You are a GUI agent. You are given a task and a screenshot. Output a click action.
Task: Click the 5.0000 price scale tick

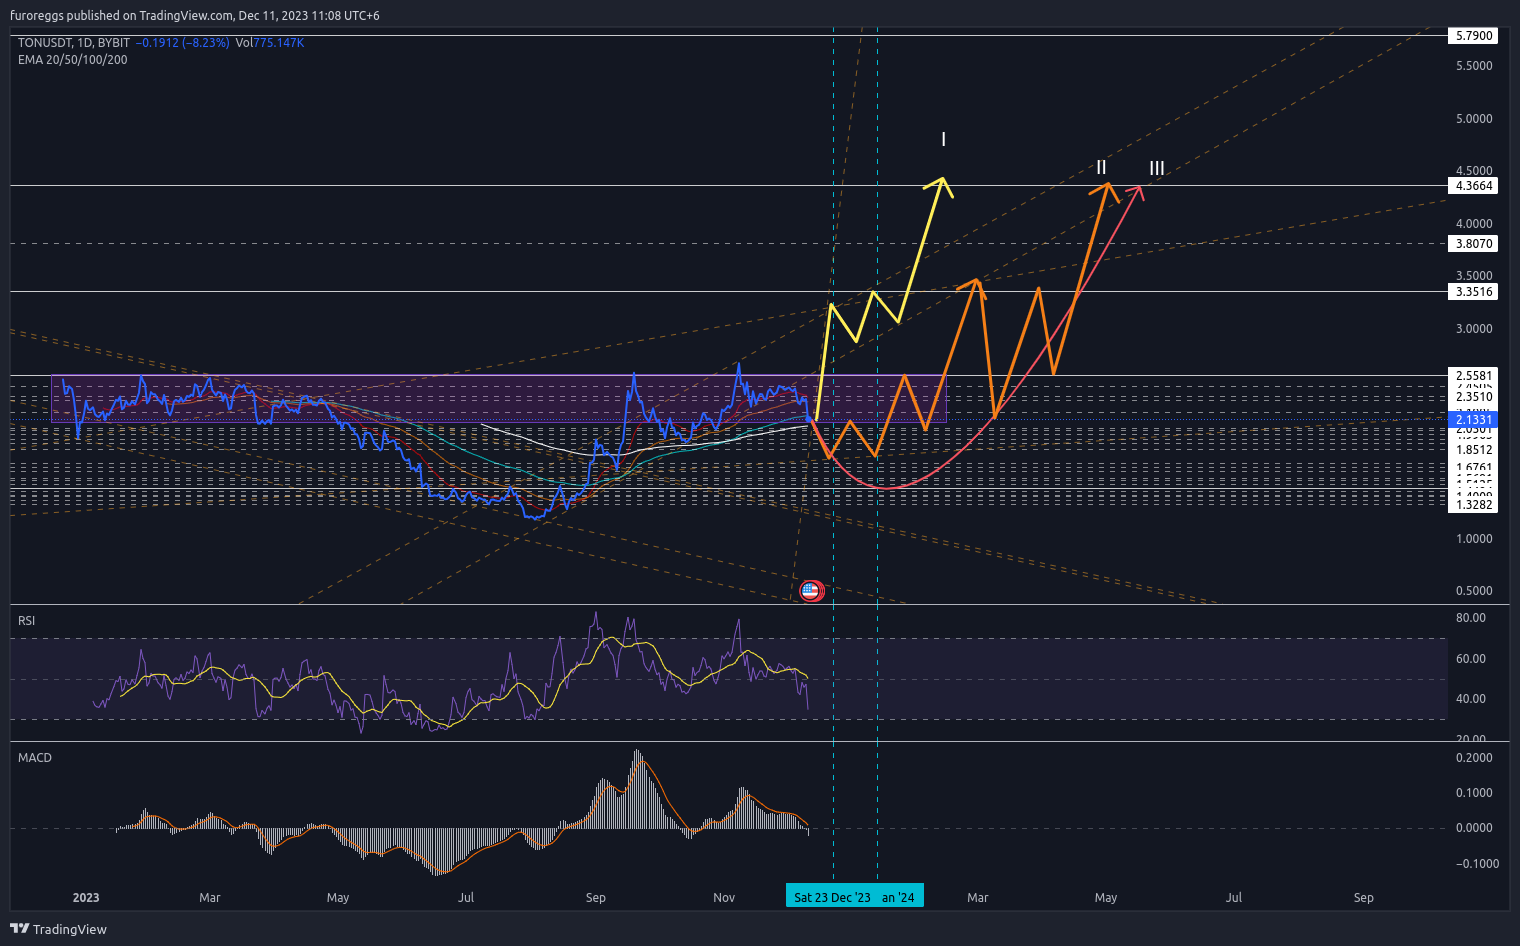[1474, 119]
